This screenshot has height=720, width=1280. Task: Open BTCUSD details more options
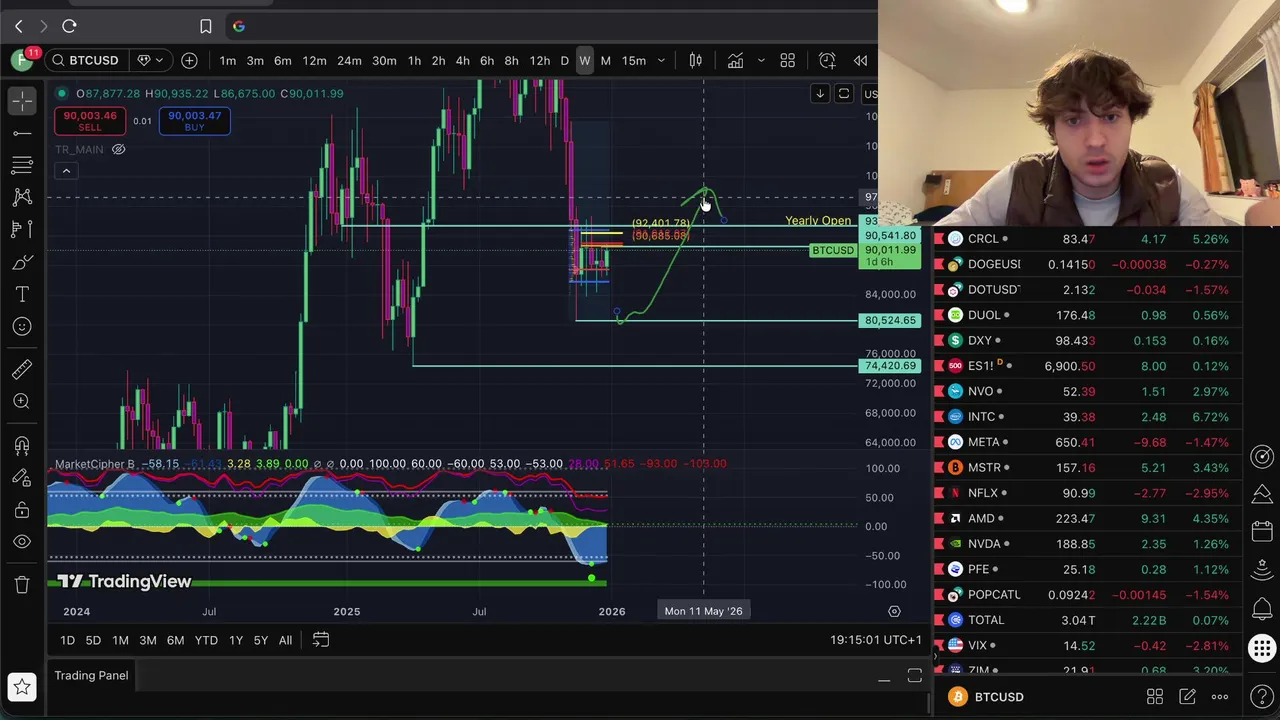[x=1220, y=697]
